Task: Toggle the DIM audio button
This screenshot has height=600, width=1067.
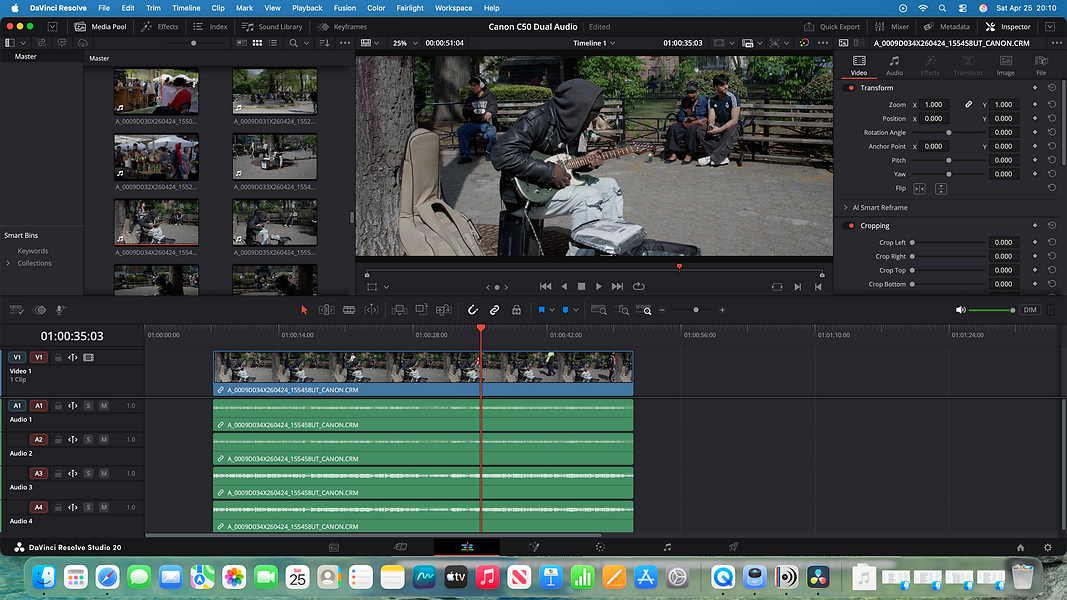Action: (1030, 310)
